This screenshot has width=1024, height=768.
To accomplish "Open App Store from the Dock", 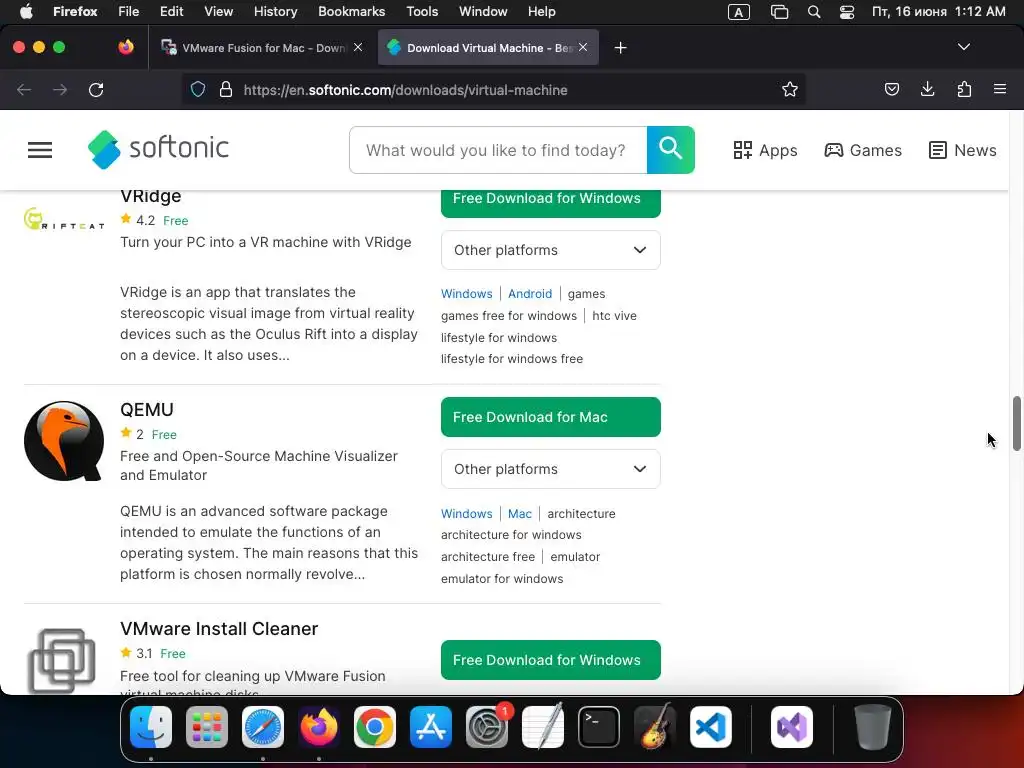I will 431,727.
